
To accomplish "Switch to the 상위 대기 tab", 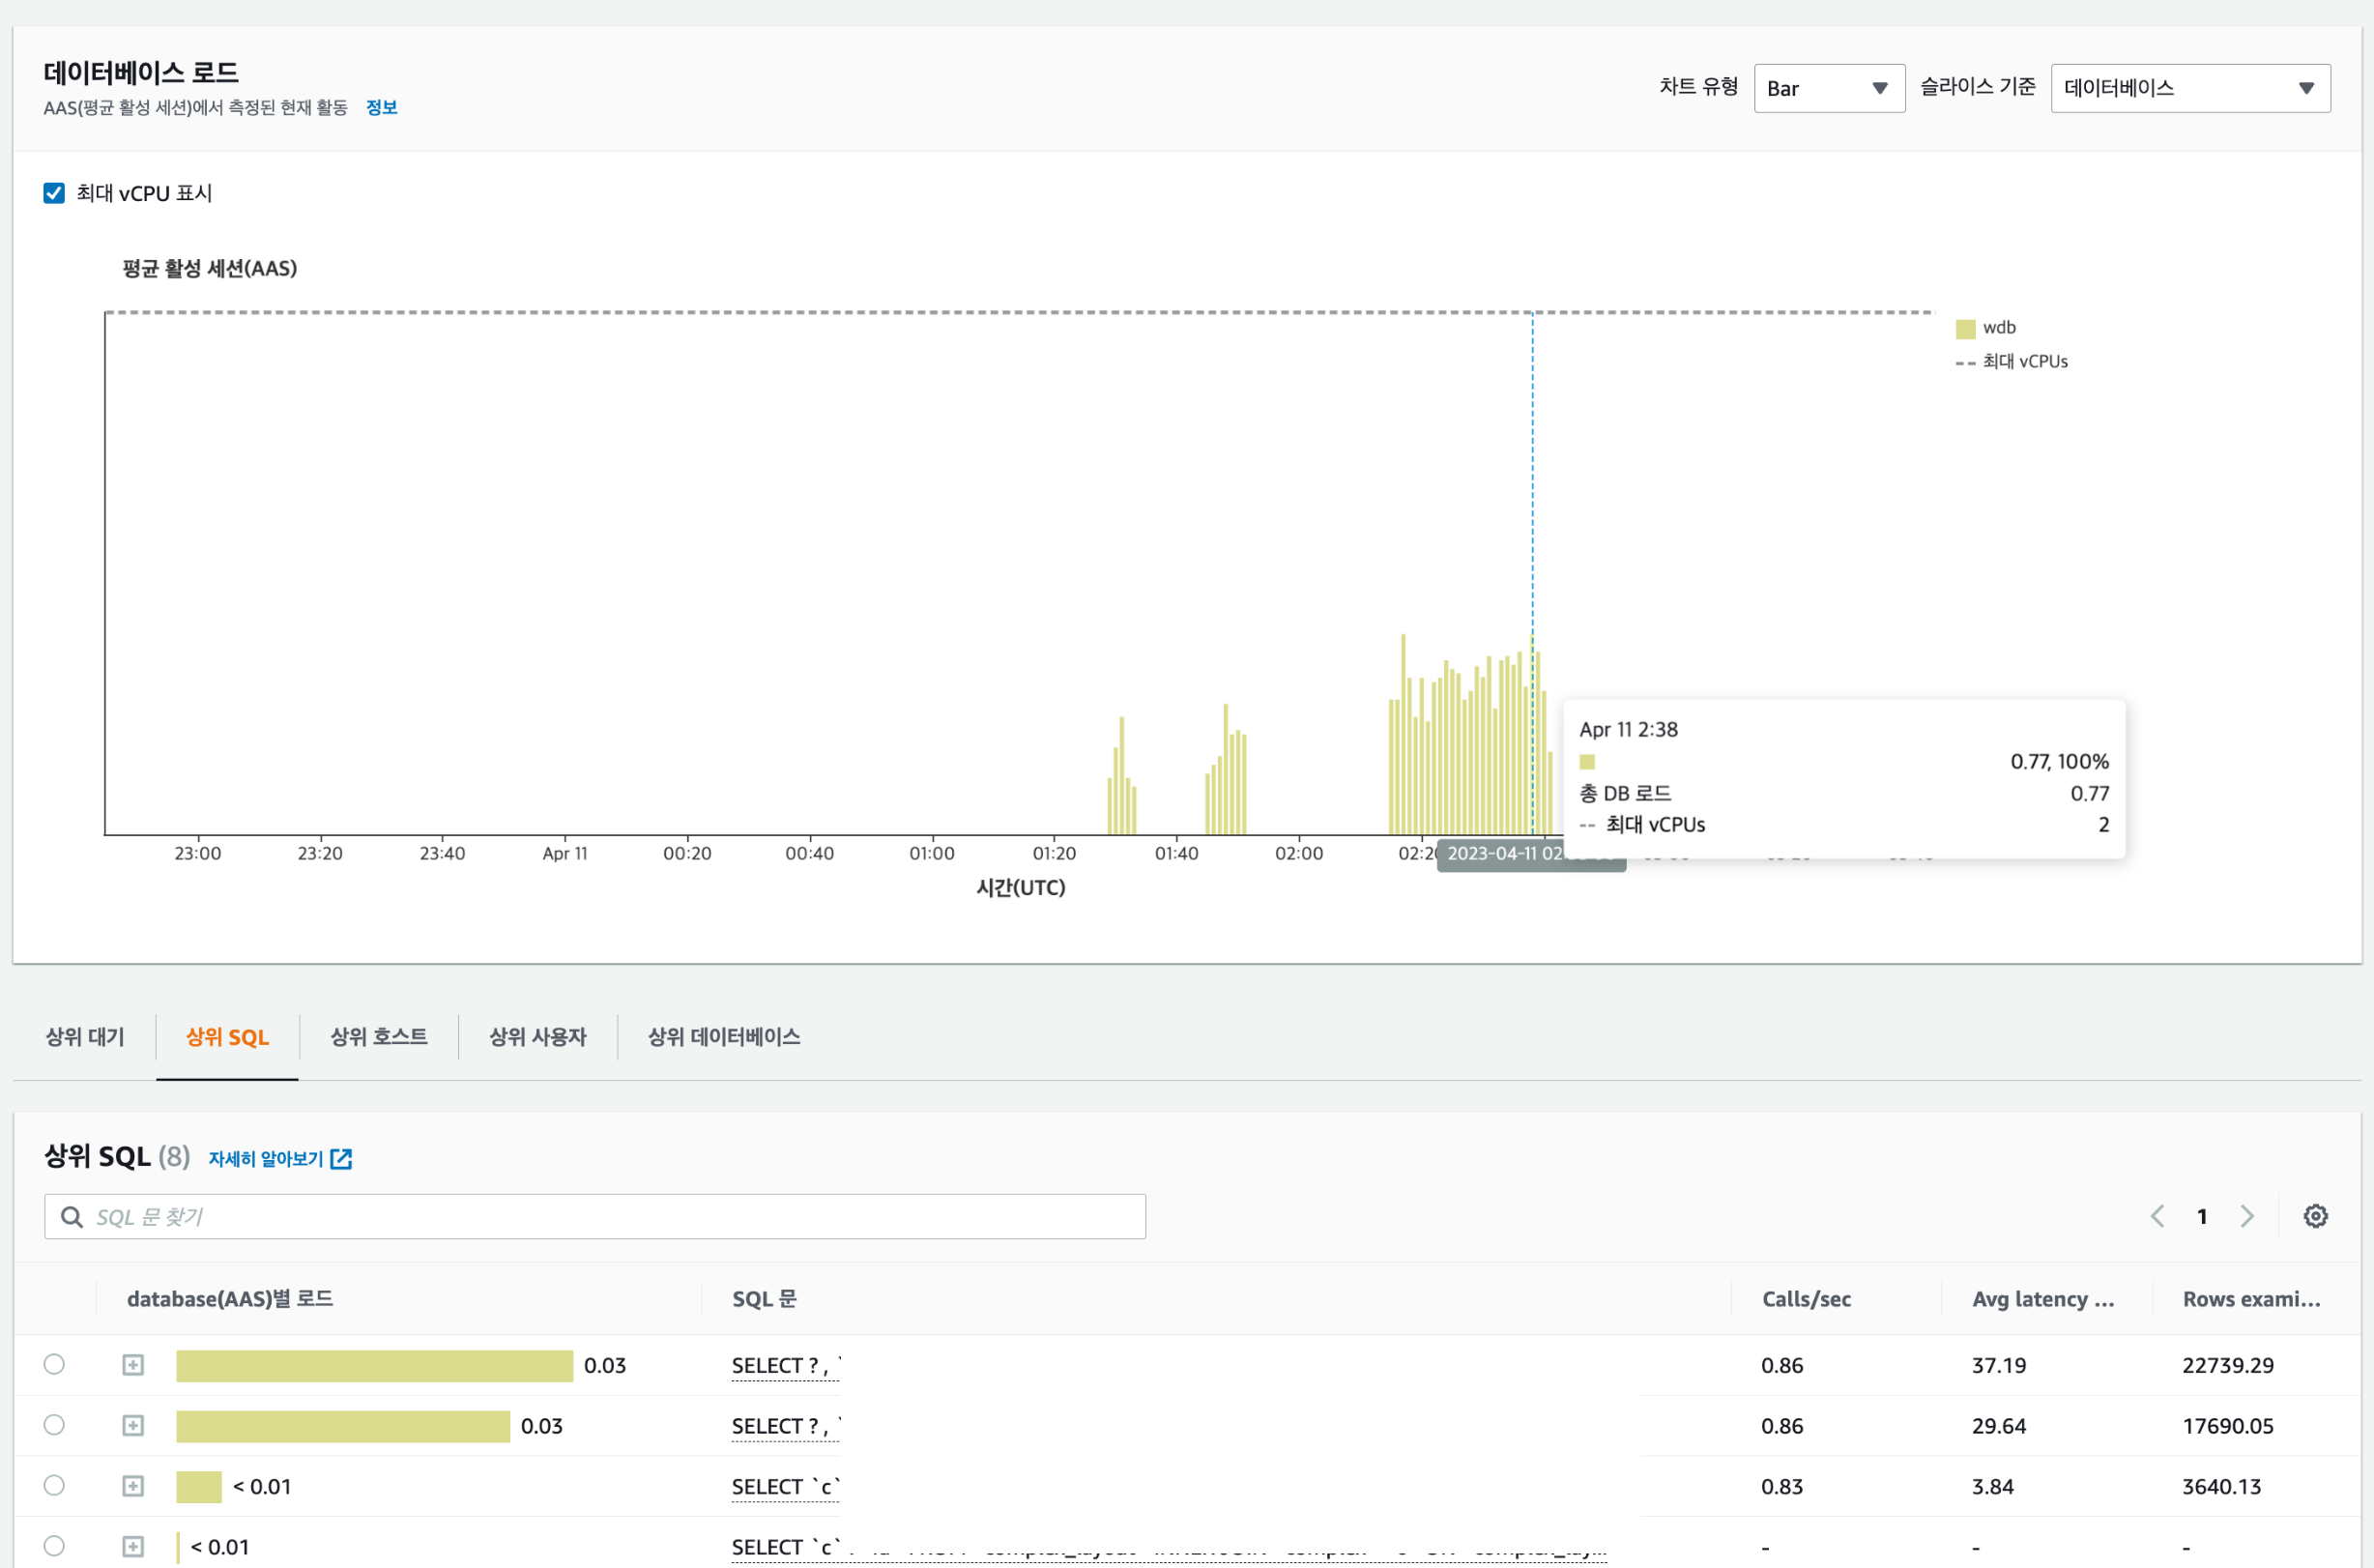I will coord(85,1037).
